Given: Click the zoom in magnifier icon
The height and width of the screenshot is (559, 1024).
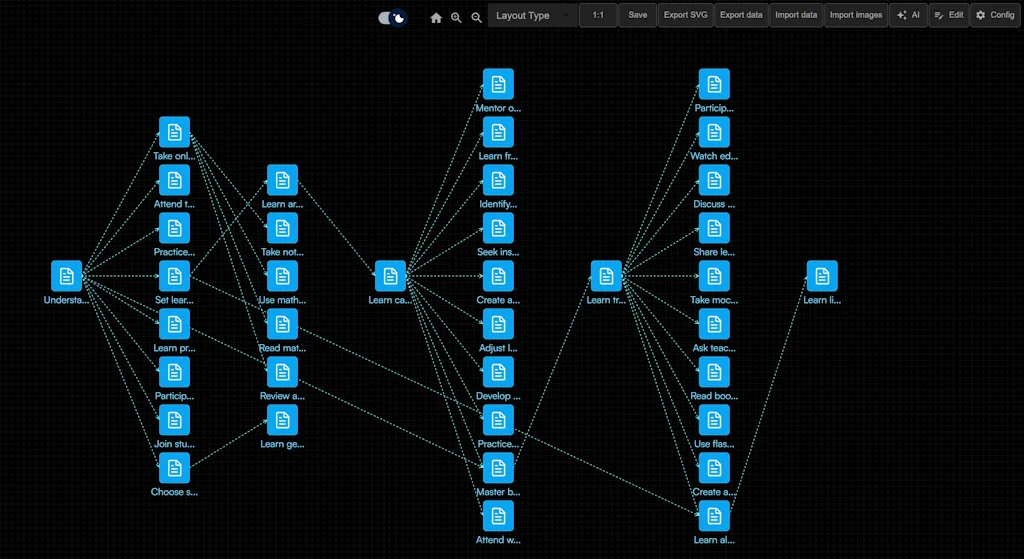Looking at the screenshot, I should 456,18.
